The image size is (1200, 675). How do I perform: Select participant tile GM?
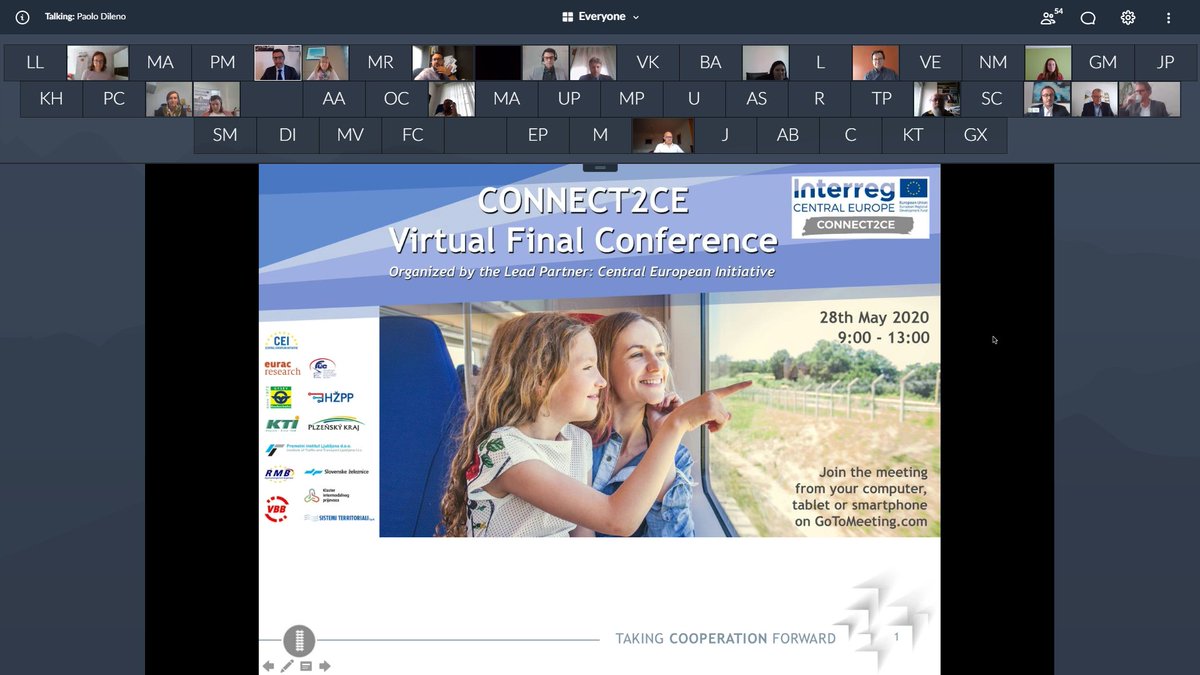click(1103, 62)
